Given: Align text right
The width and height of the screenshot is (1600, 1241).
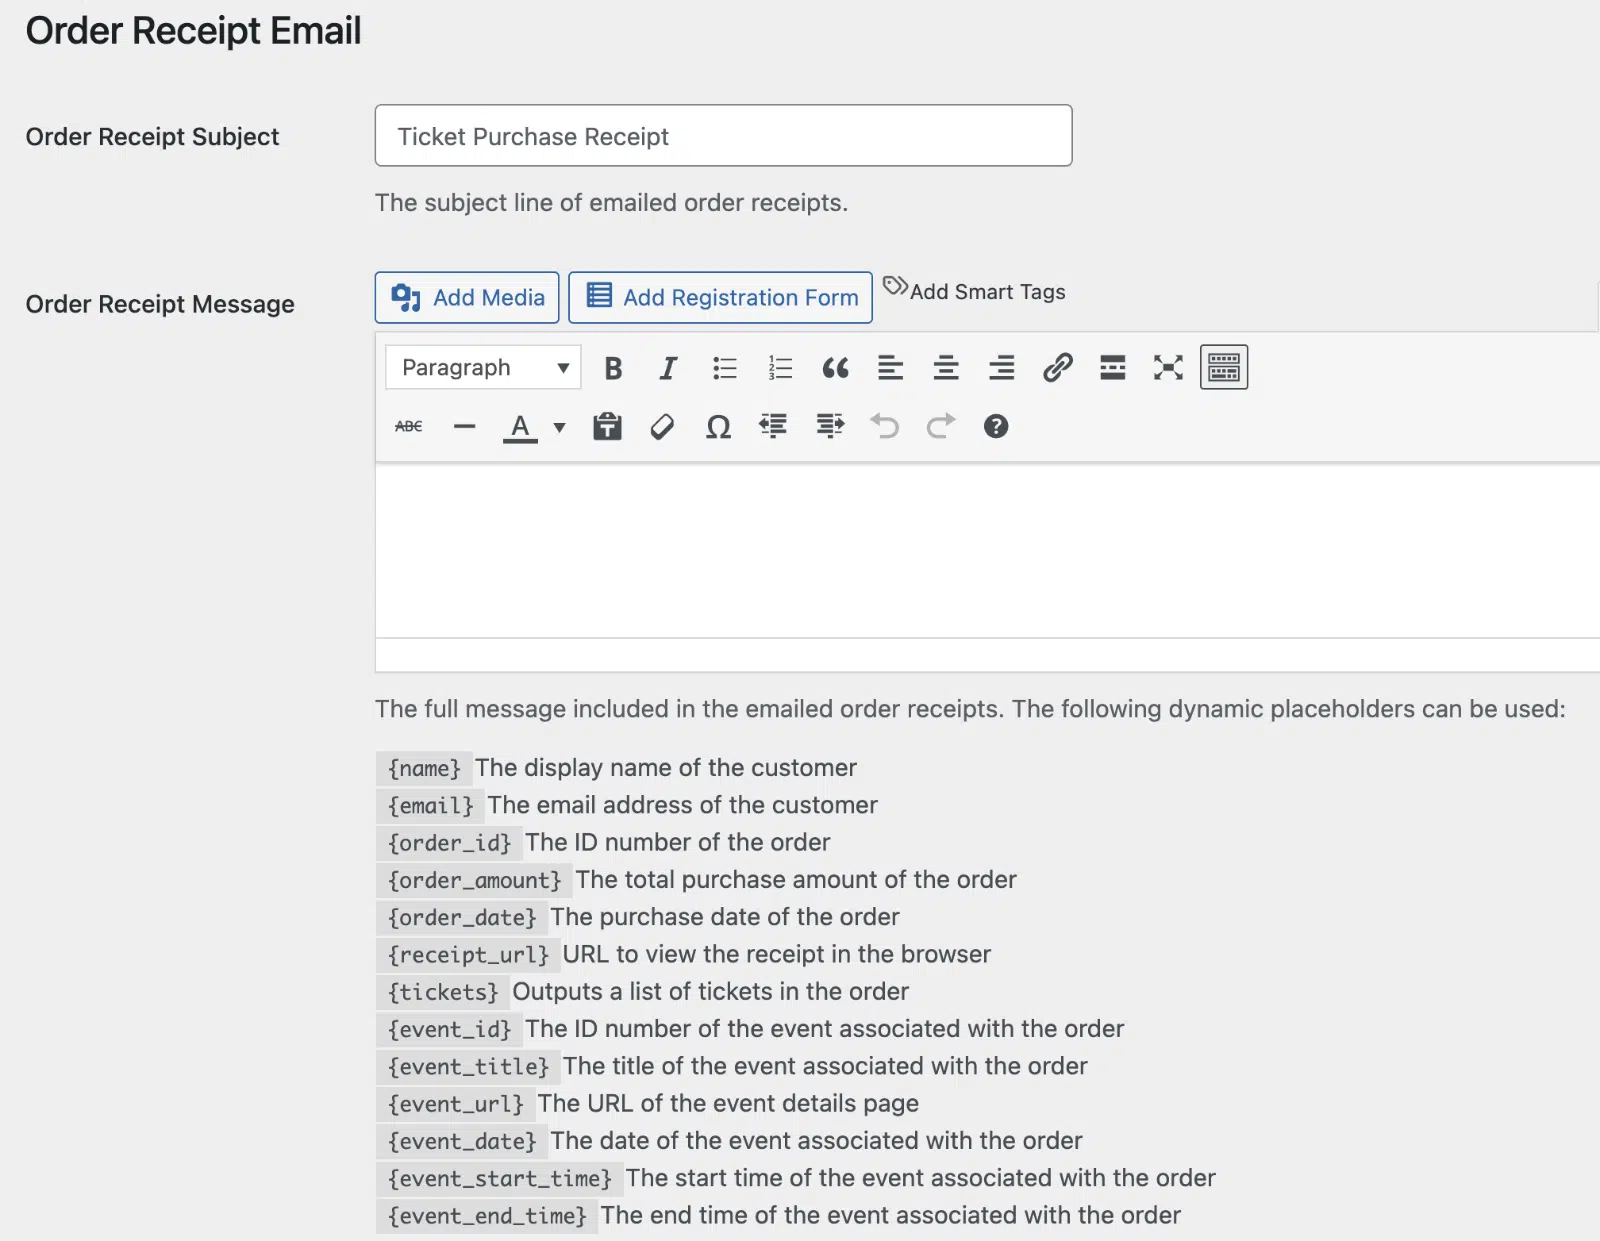Looking at the screenshot, I should (x=1001, y=368).
